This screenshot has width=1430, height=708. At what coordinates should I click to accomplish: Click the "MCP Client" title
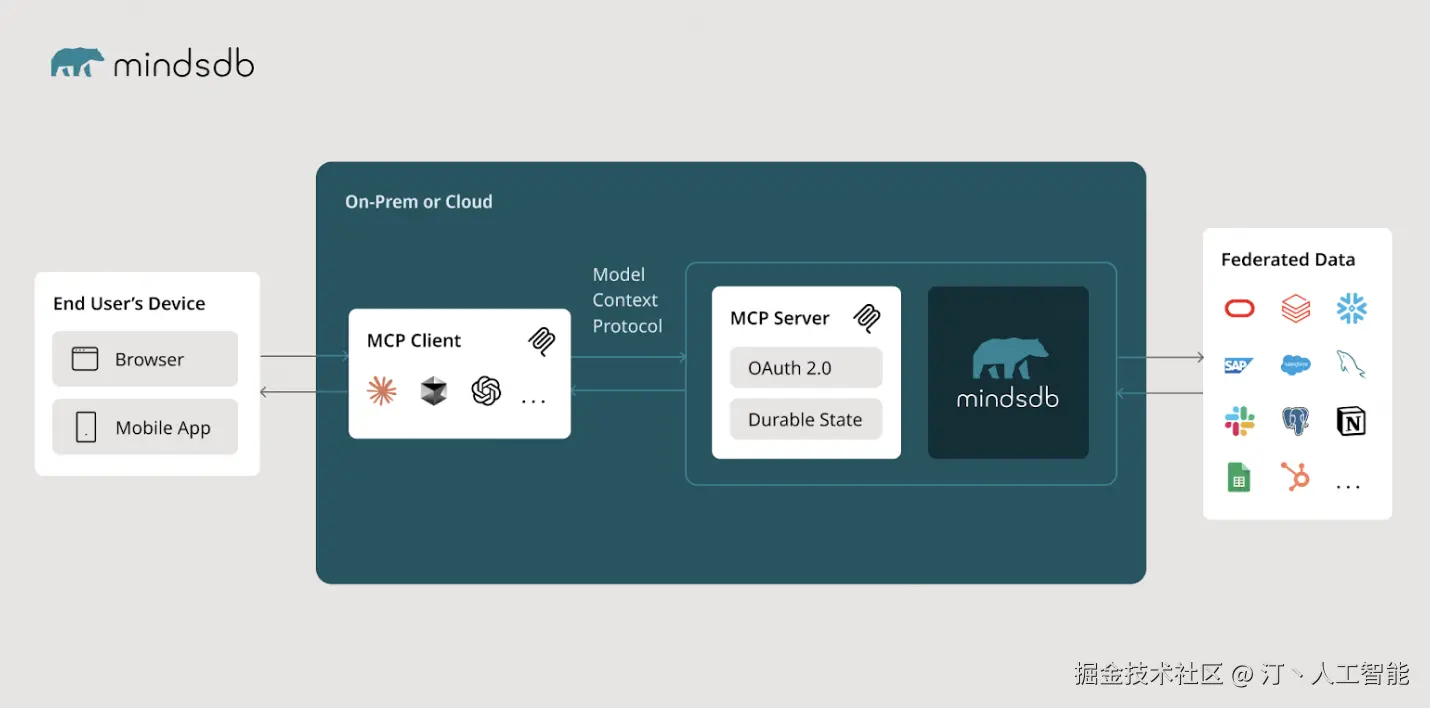(414, 341)
